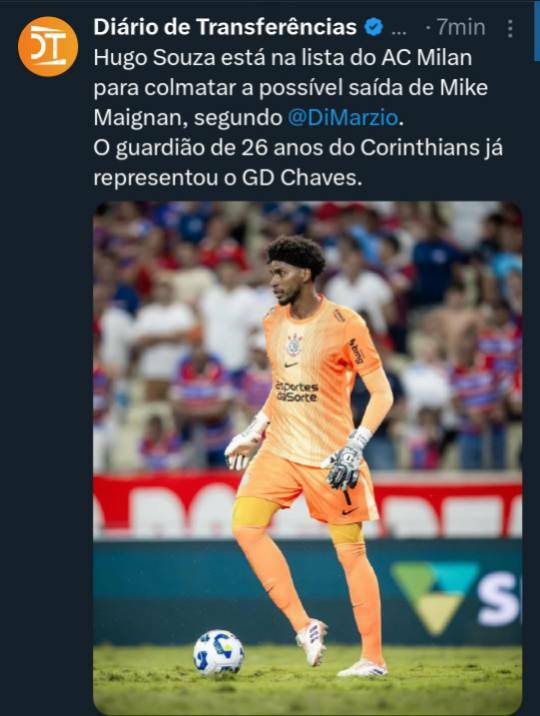Open the Diário de Transferências account name
Viewport: 540px width, 716px height.
coord(225,27)
